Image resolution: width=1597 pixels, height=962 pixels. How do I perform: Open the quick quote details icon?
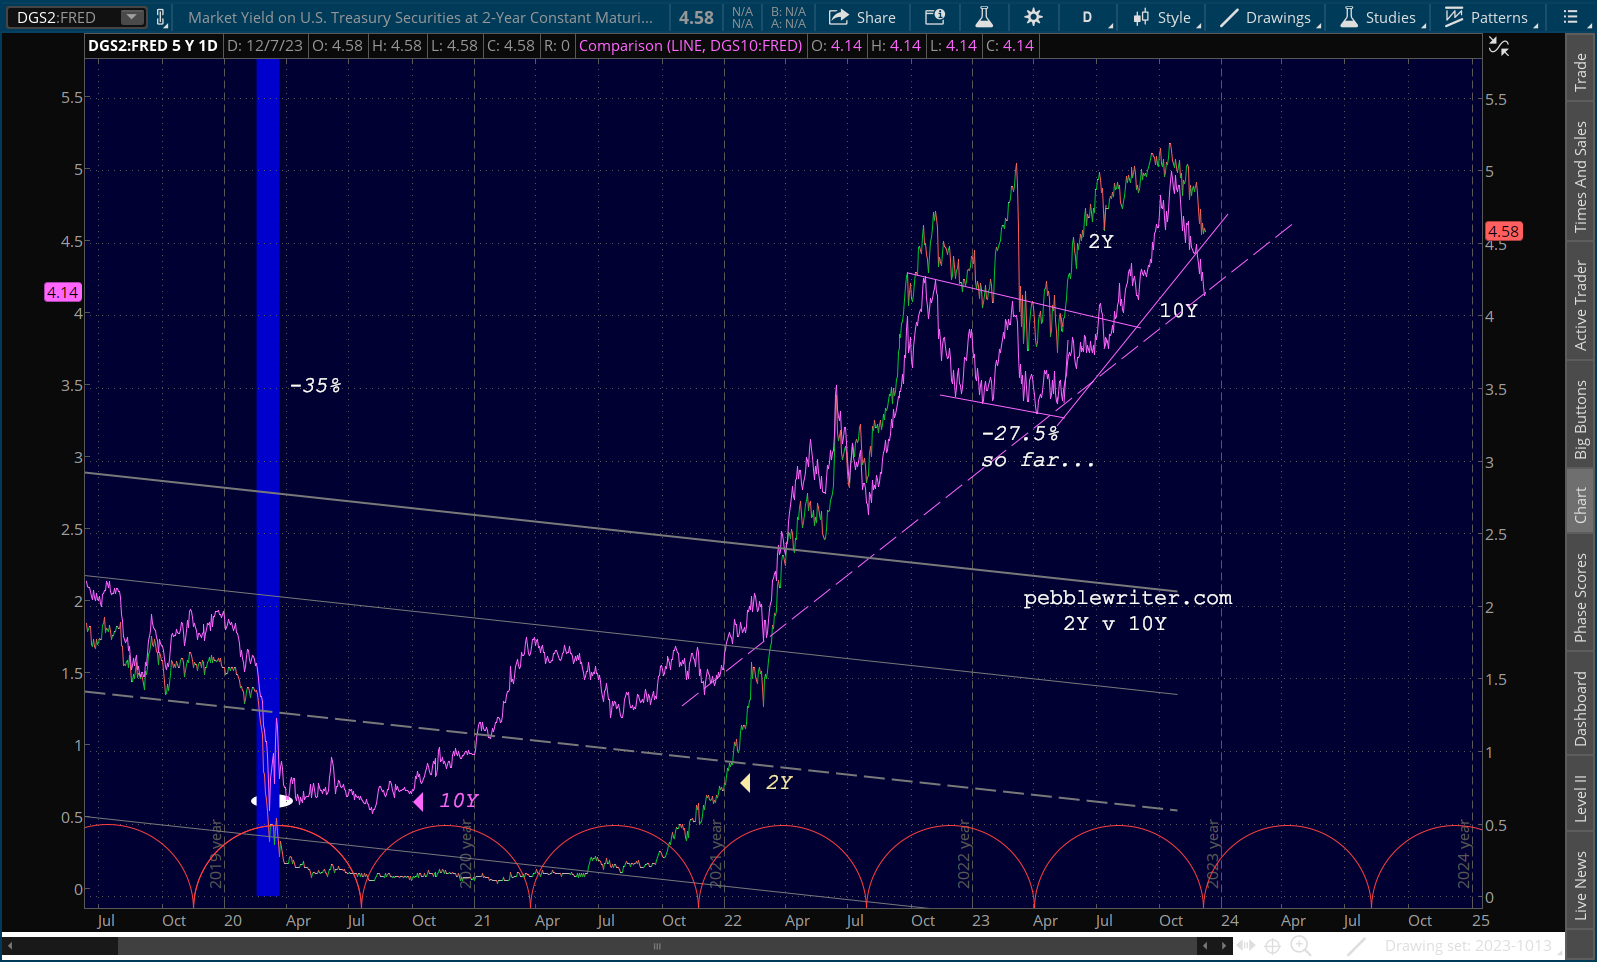coord(934,17)
